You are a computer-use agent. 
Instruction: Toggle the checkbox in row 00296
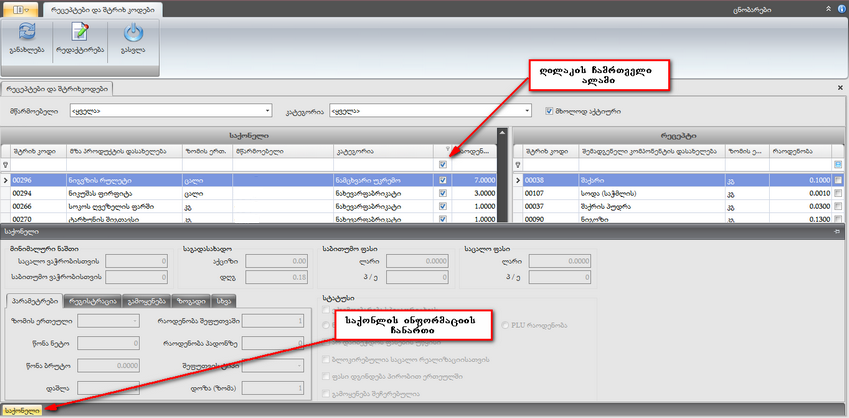click(x=443, y=180)
